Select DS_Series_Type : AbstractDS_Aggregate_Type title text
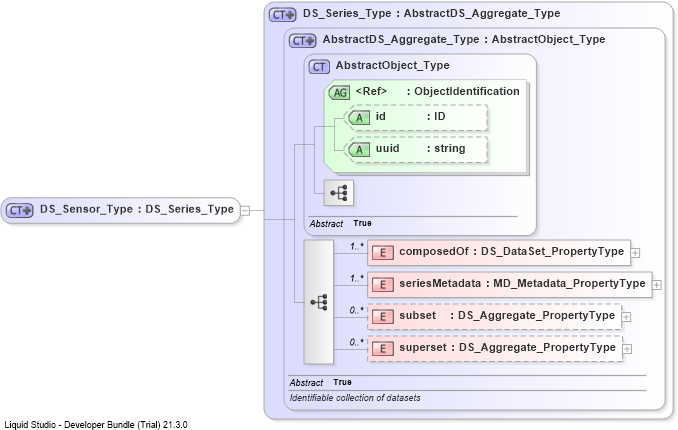Screen dimensions: 678x430 click(431, 13)
